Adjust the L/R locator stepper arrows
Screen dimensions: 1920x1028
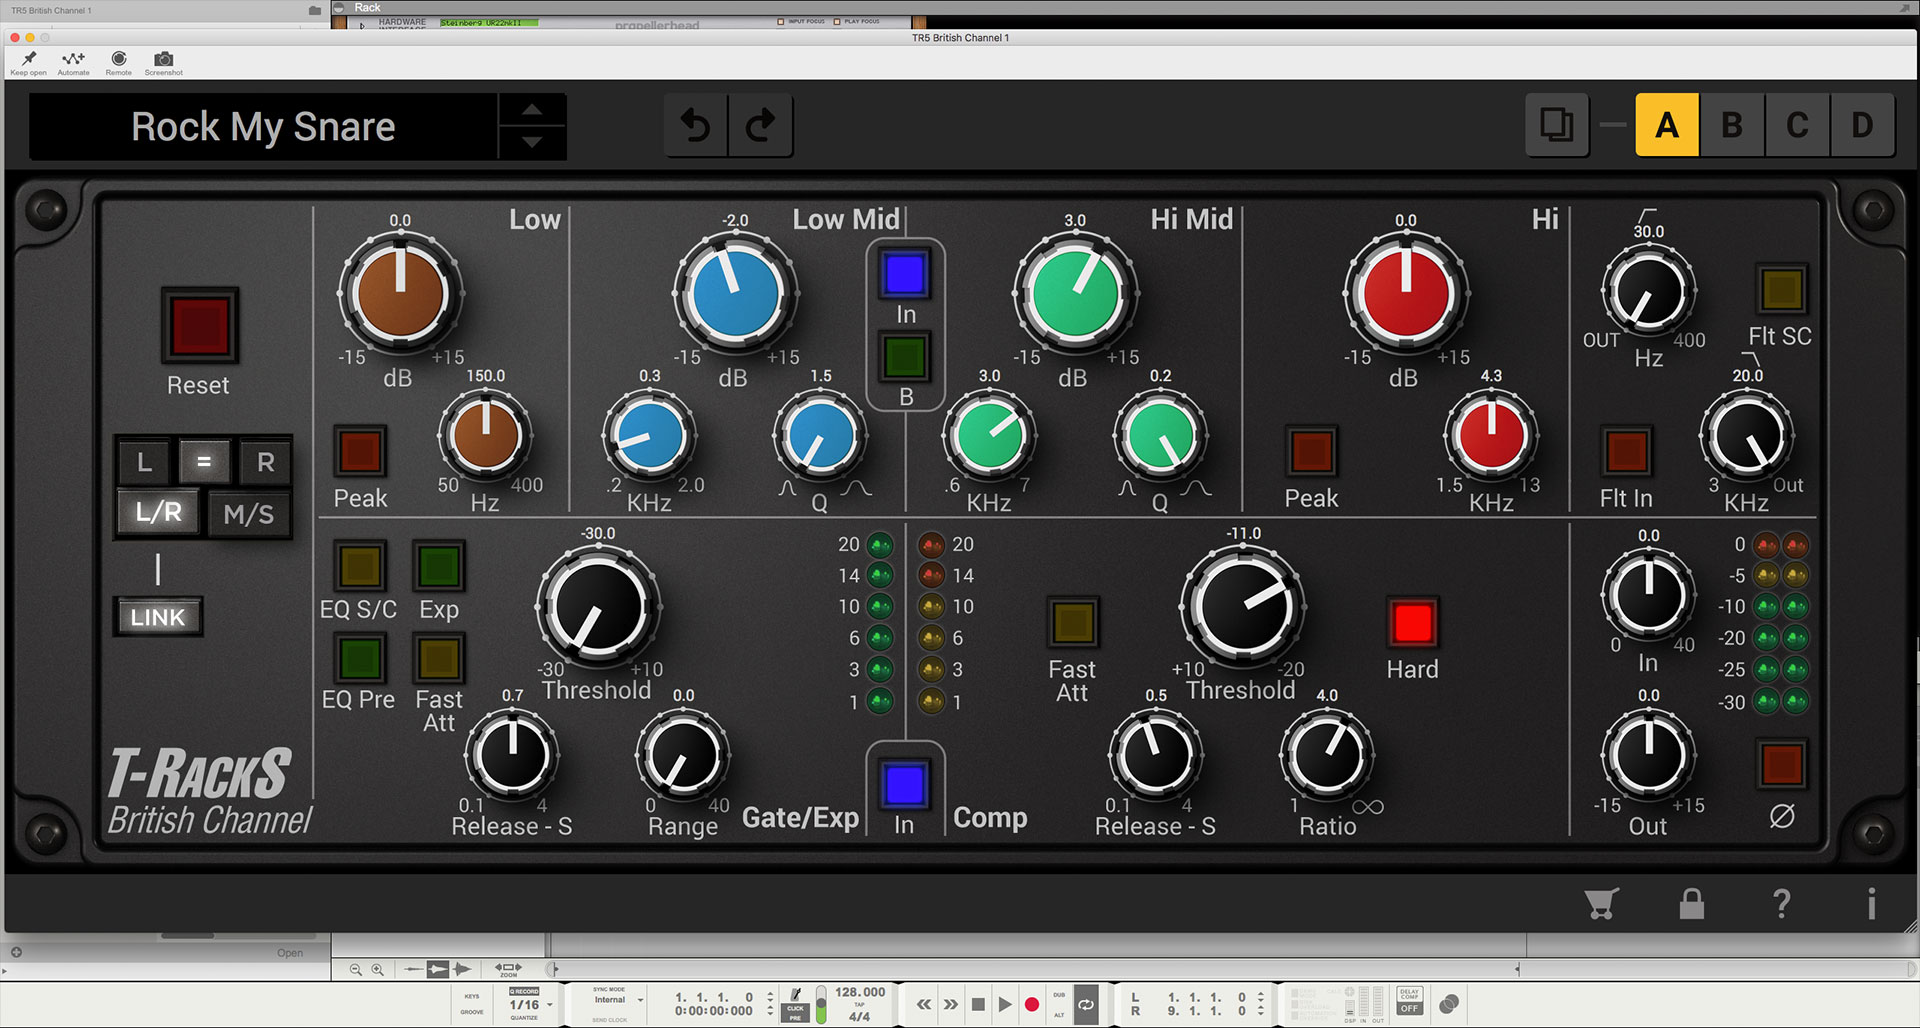1260,1004
